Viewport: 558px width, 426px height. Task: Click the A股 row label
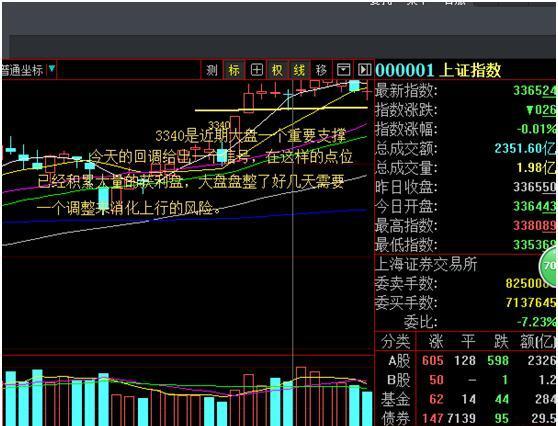click(399, 361)
